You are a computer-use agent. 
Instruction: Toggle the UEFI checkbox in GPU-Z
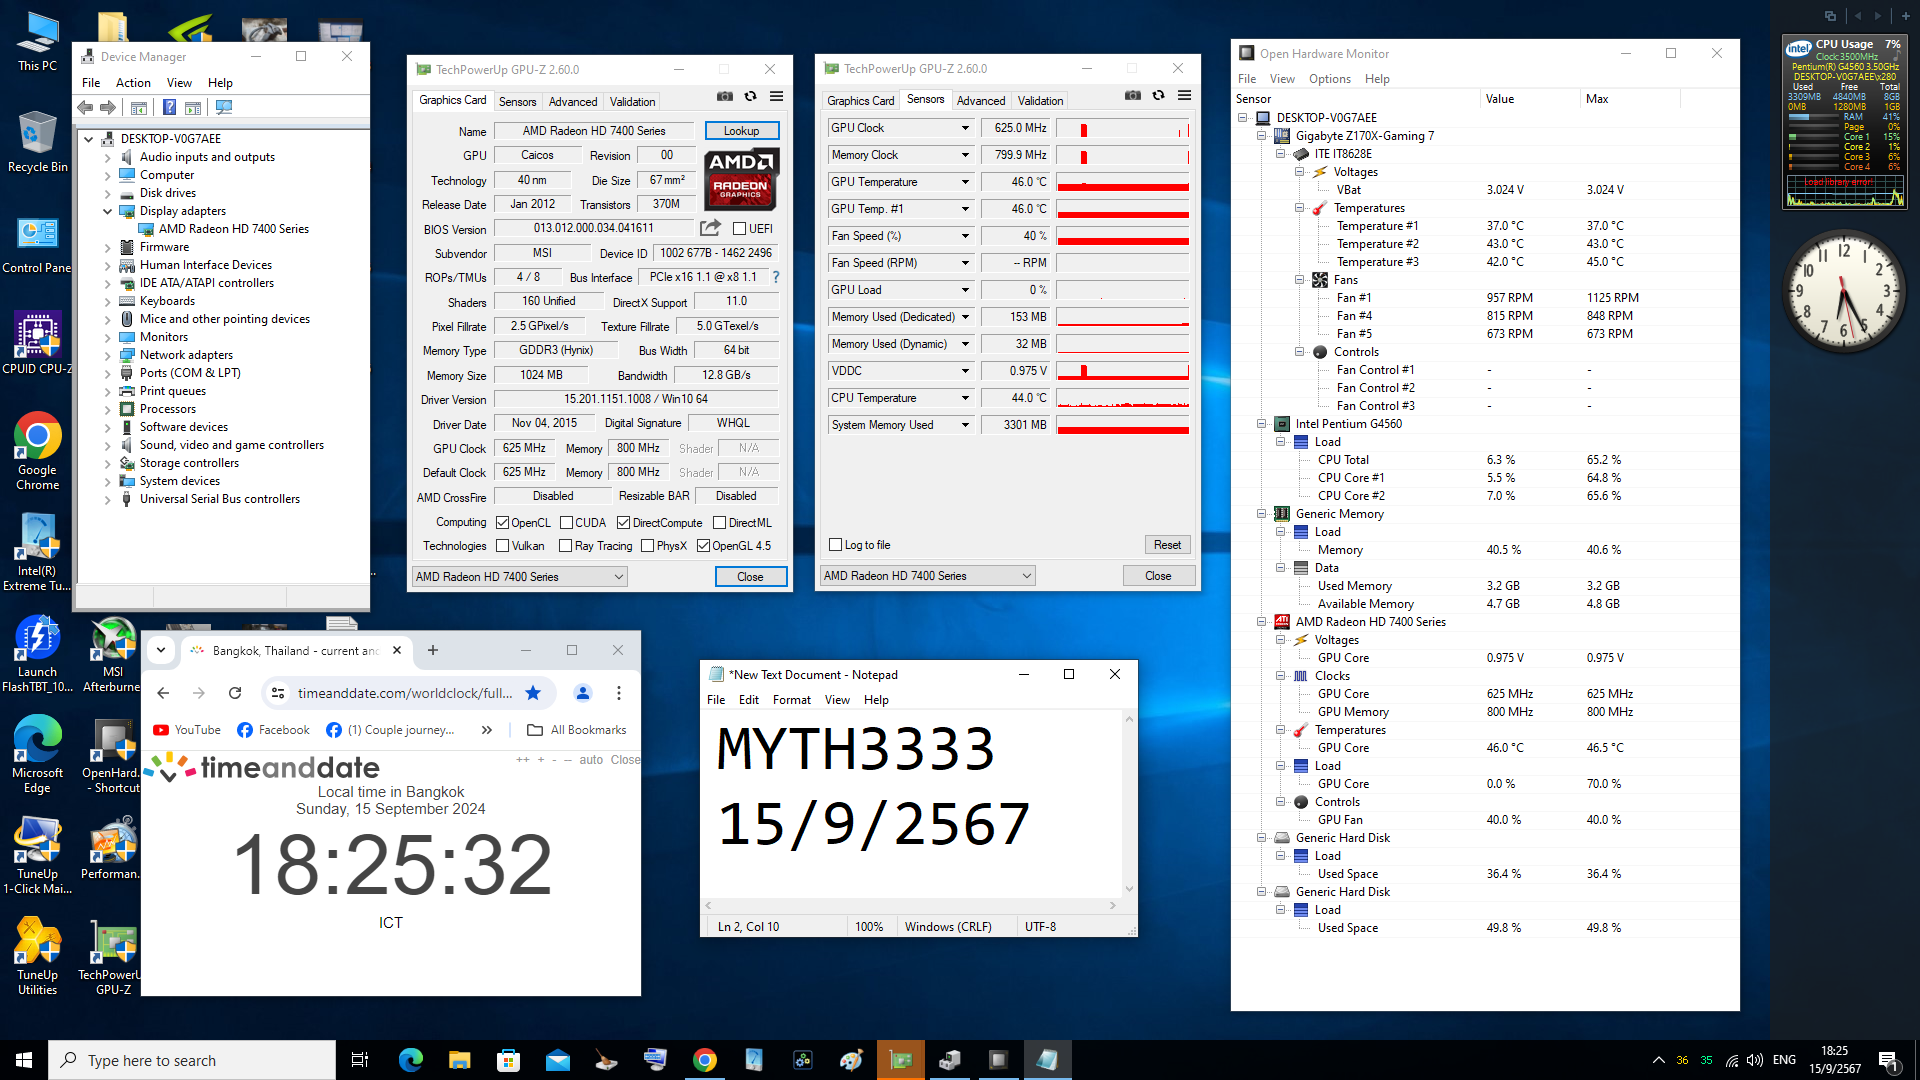click(x=740, y=229)
